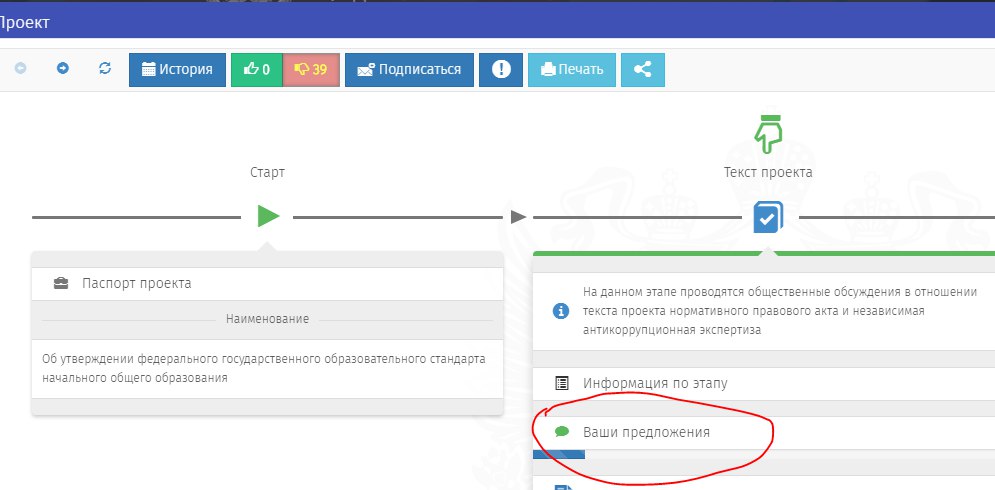Select the blue Текст проекта stage icon
The image size is (995, 490).
[x=768, y=217]
